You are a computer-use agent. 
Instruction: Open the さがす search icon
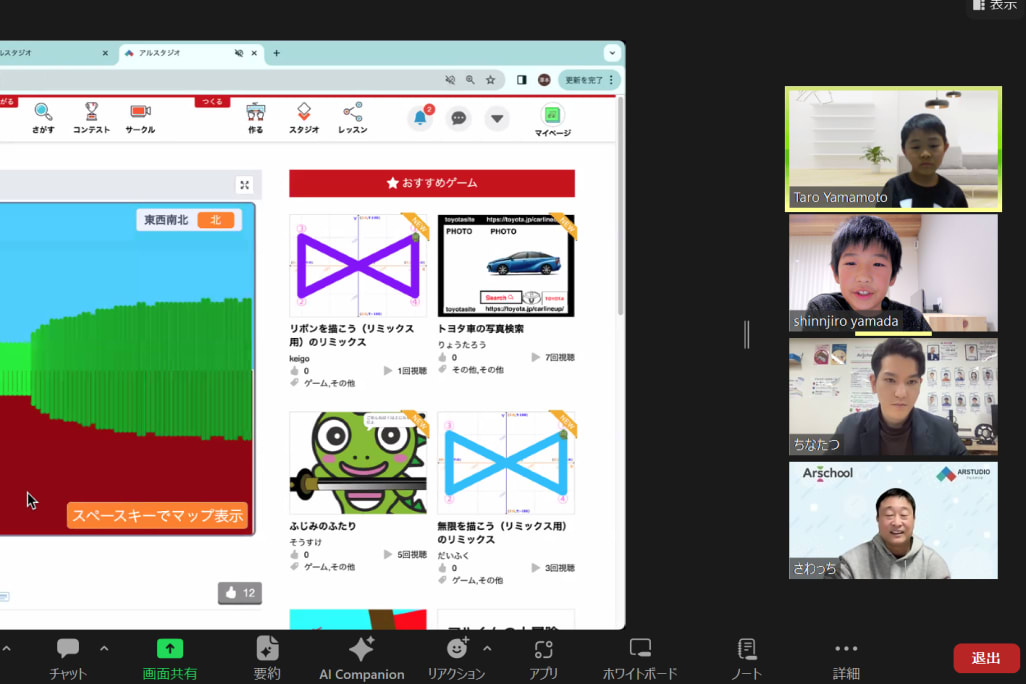43,113
